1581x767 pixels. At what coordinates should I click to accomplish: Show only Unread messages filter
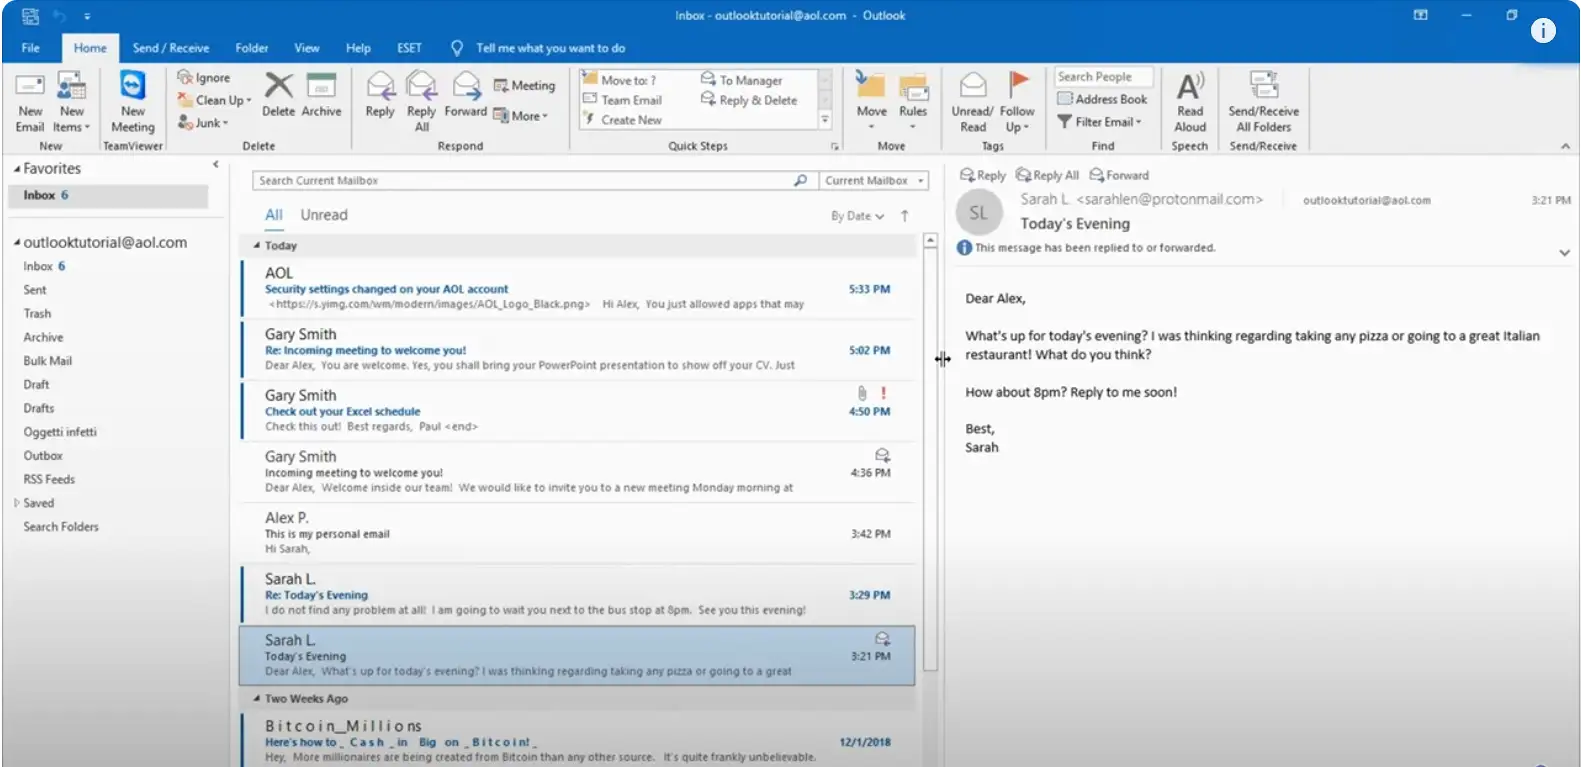tap(324, 215)
